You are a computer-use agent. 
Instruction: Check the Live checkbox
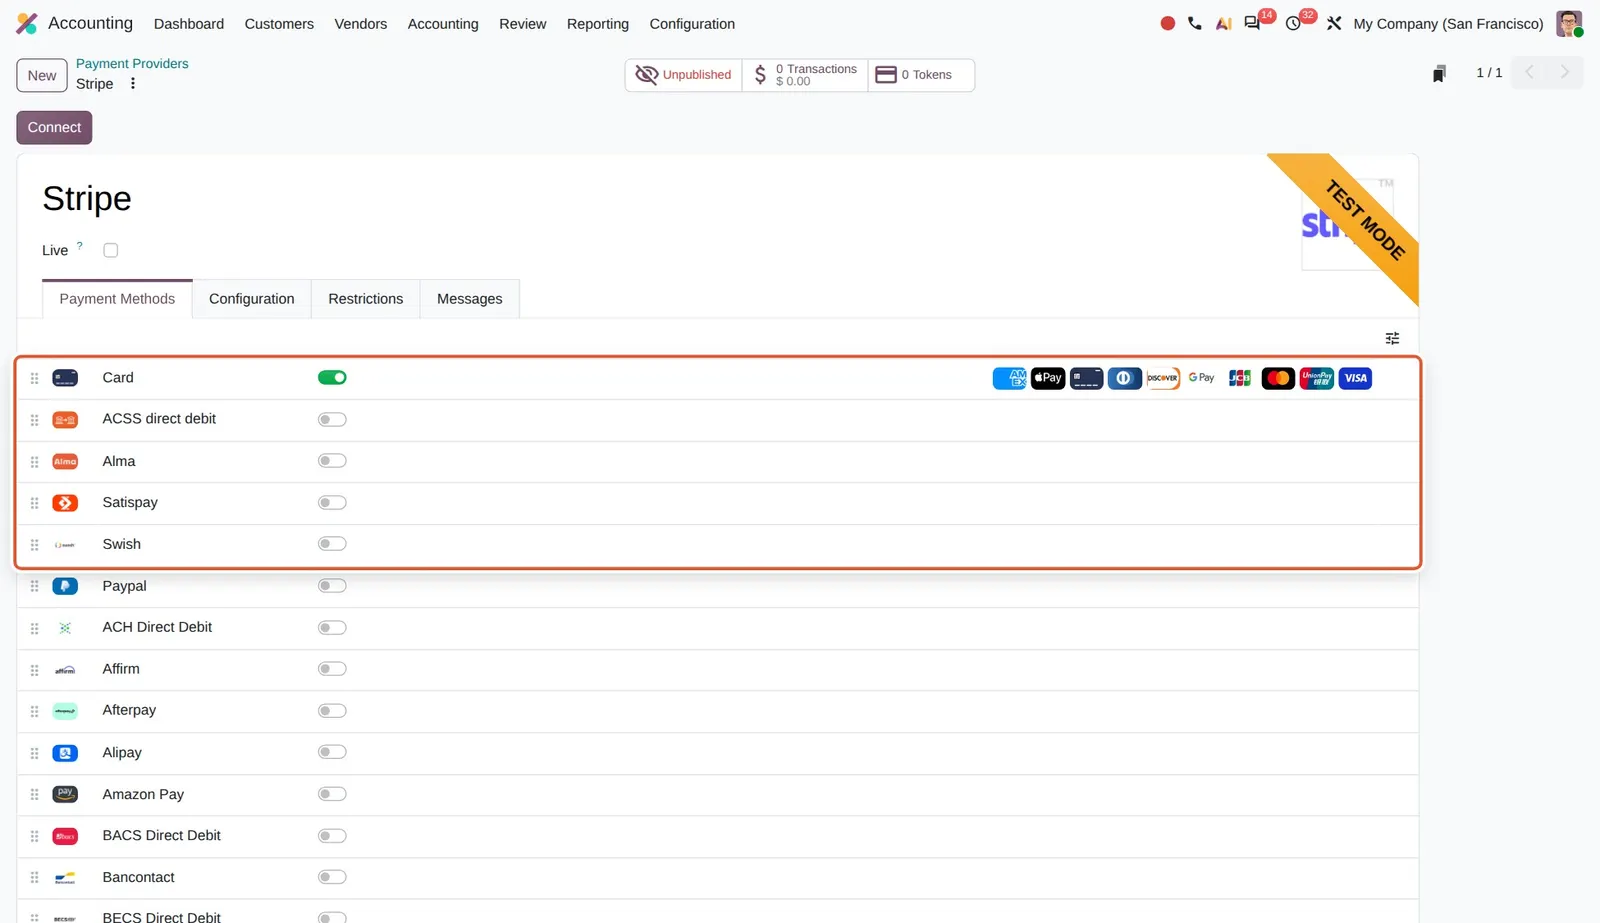pyautogui.click(x=111, y=250)
